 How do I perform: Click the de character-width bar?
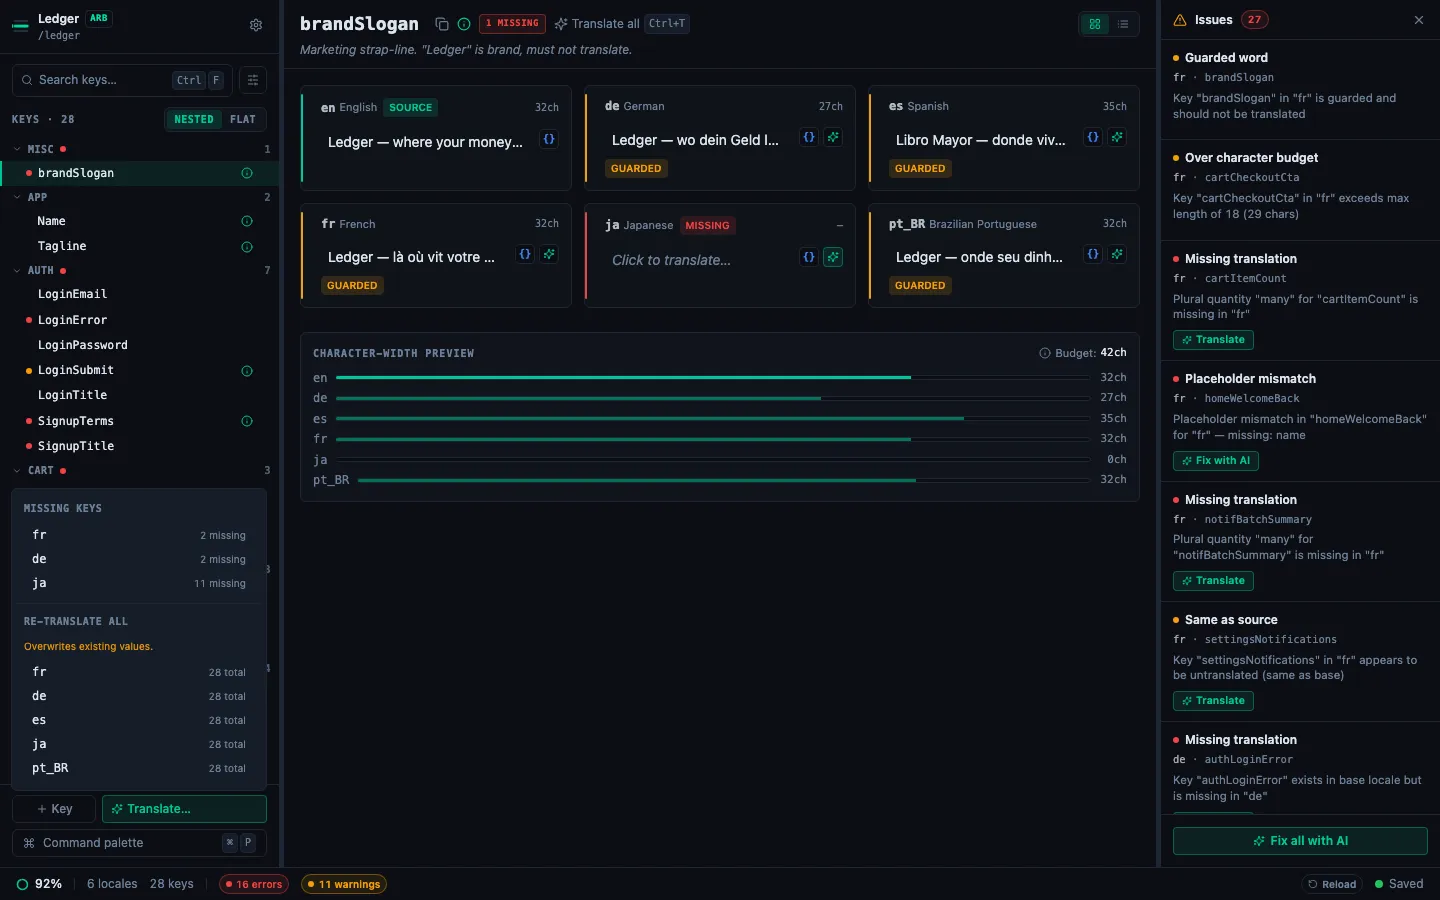(x=712, y=398)
